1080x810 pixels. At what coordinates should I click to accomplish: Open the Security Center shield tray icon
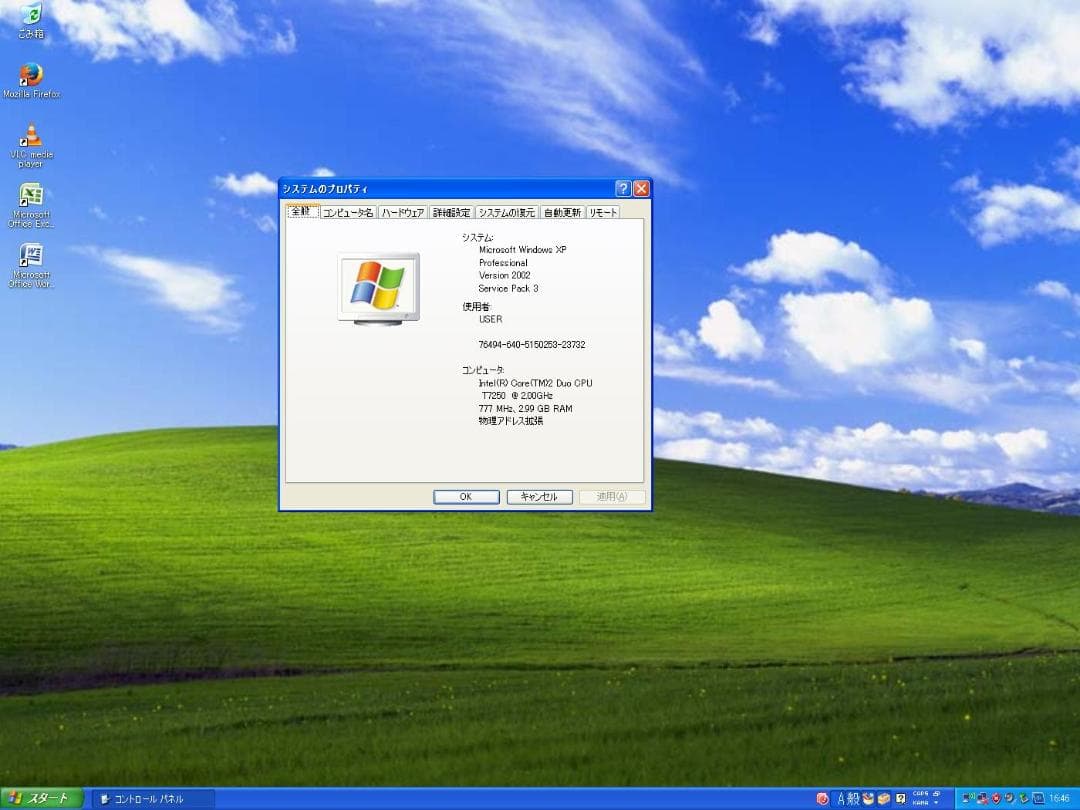995,798
